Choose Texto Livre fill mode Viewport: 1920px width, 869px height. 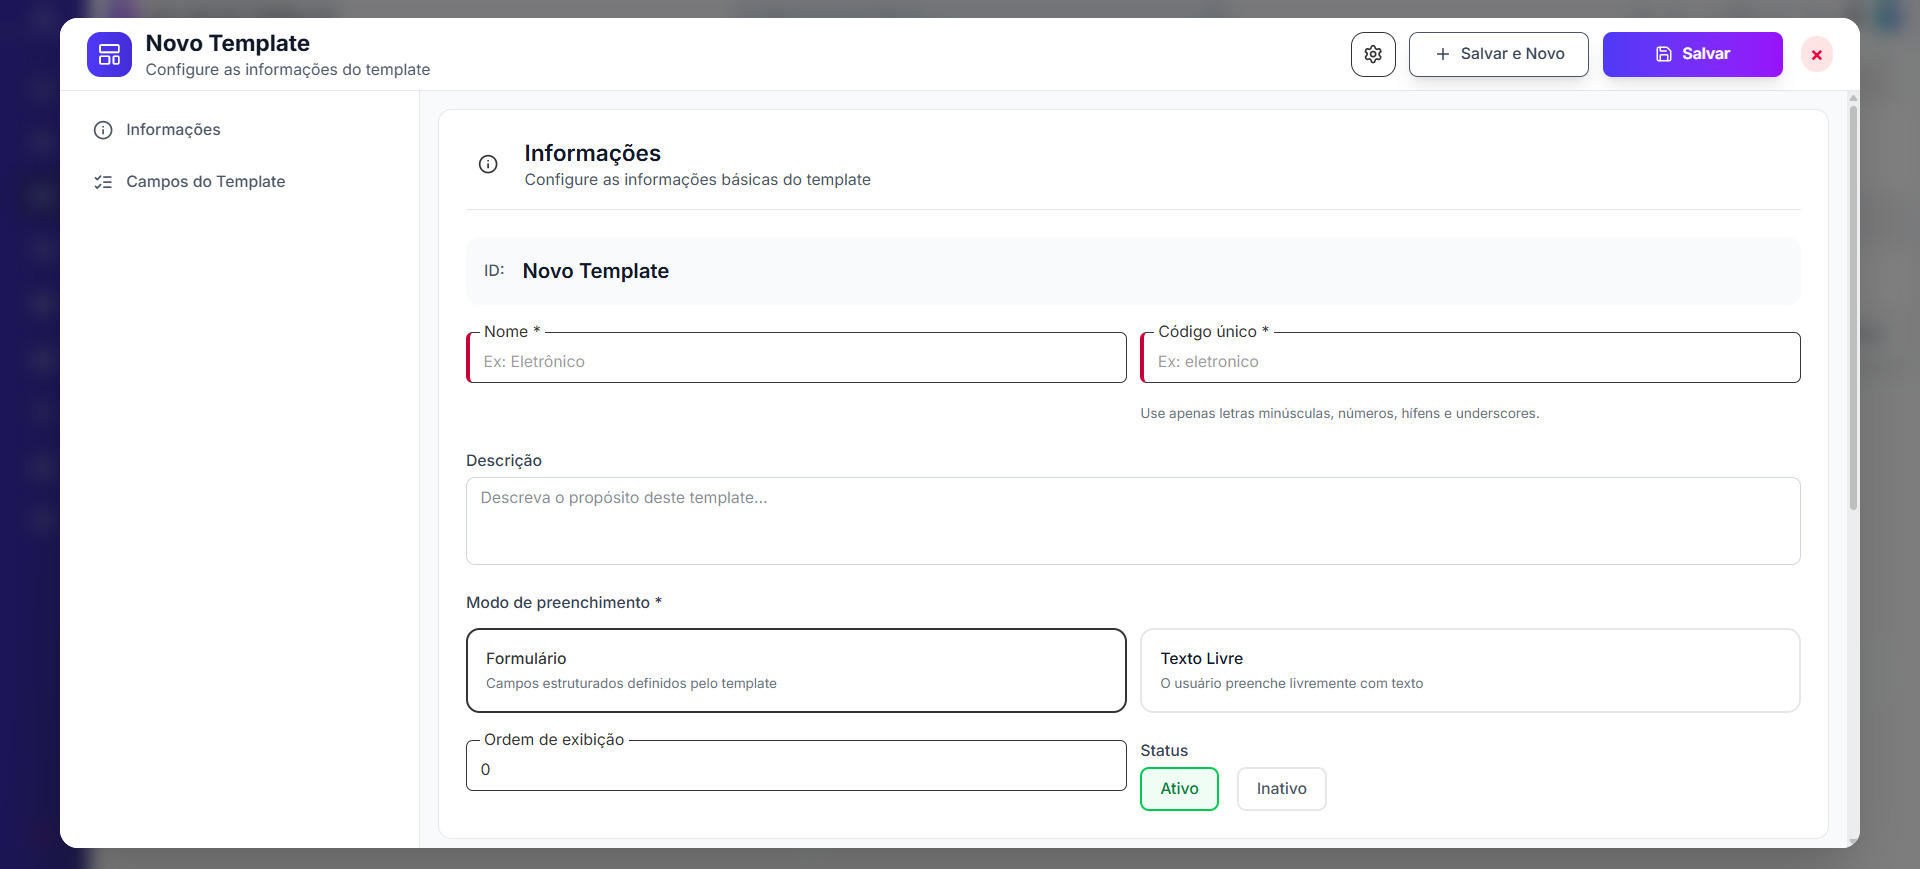click(1469, 670)
